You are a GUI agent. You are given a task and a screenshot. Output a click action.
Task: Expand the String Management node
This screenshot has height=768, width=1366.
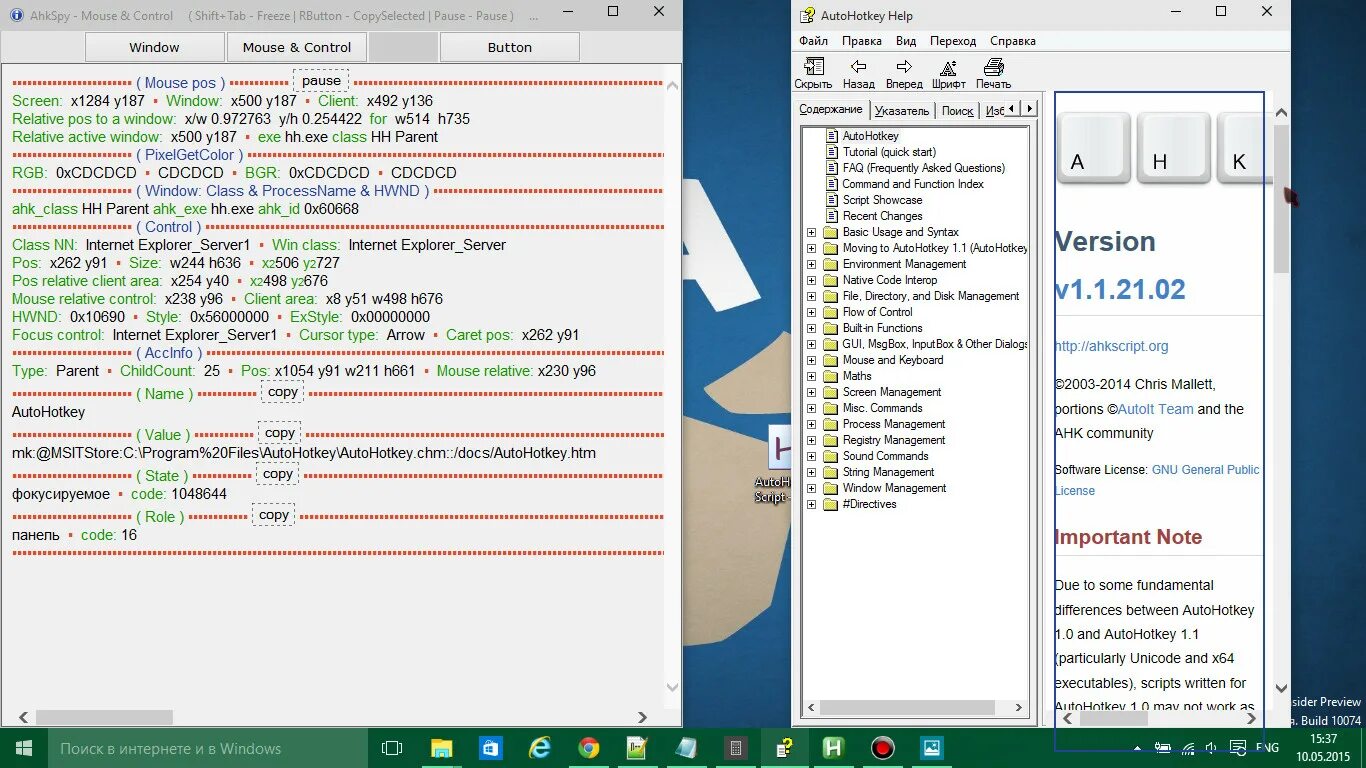[811, 472]
